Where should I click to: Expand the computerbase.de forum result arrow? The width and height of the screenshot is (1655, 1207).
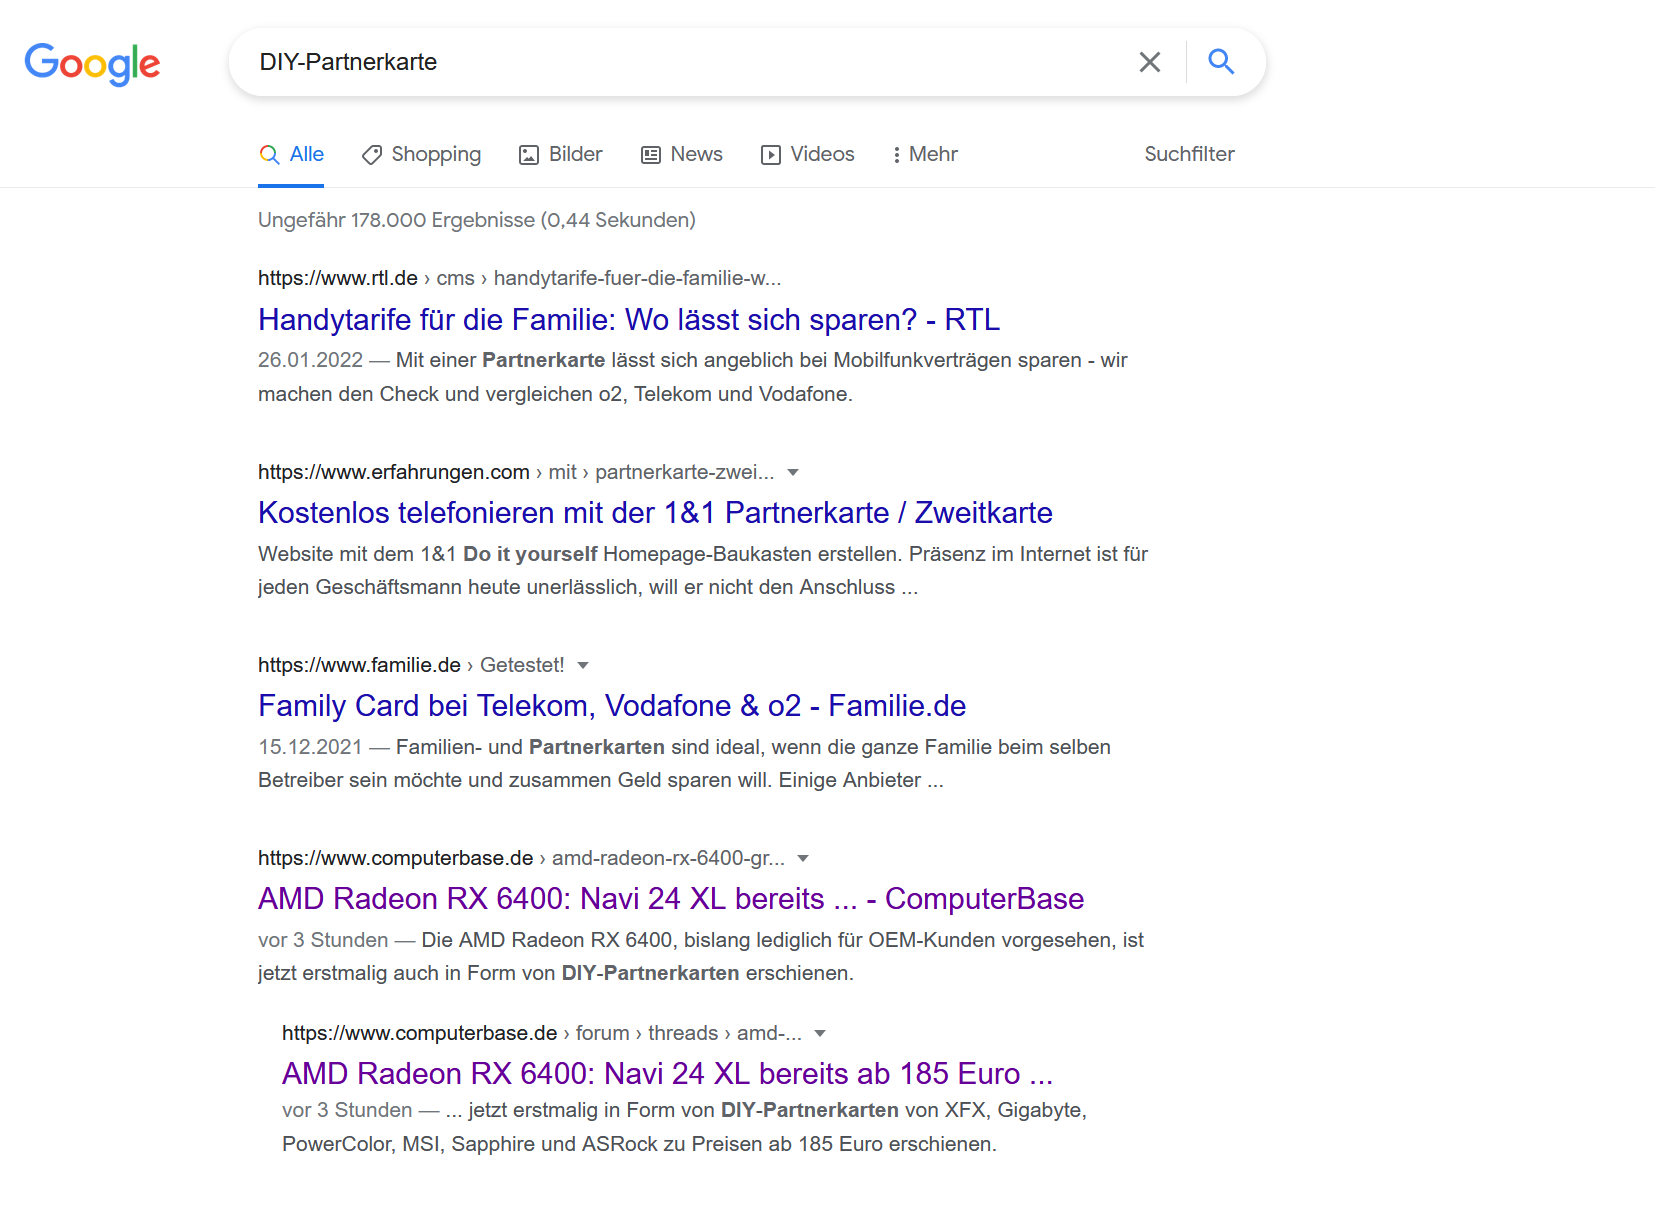820,1033
